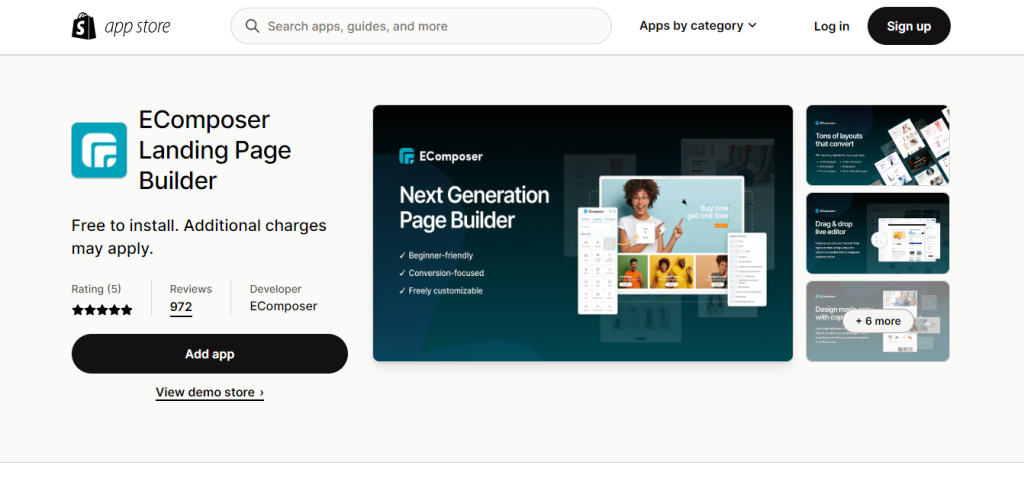Click the Sign up button
The height and width of the screenshot is (494, 1024).
click(x=909, y=26)
